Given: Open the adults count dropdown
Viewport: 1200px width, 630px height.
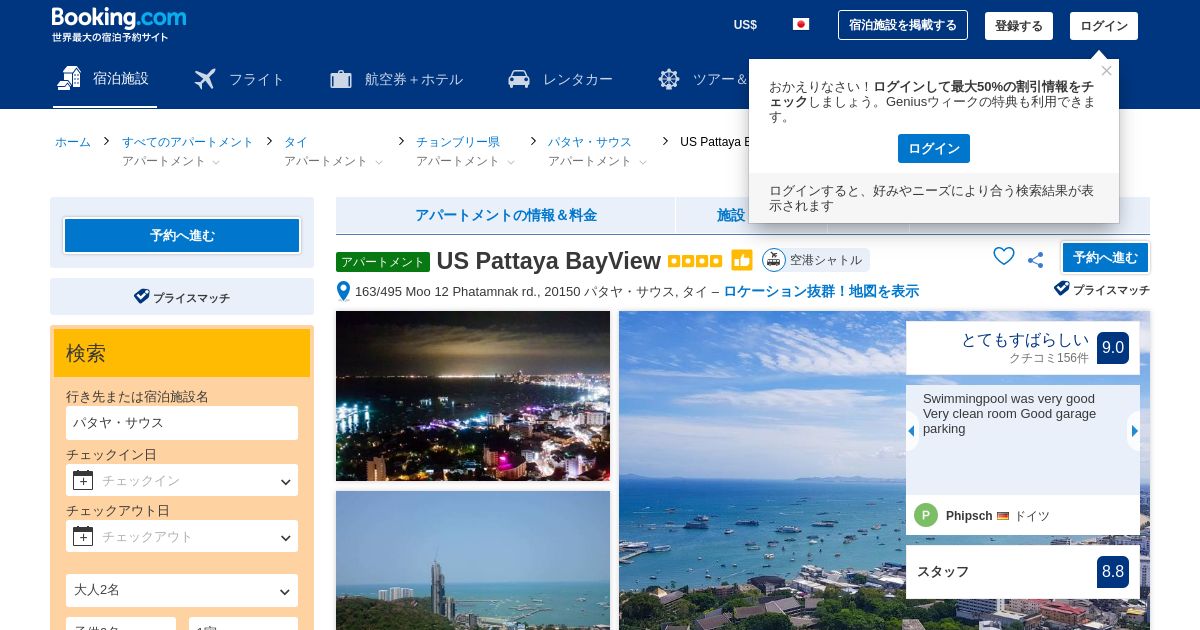Looking at the screenshot, I should [x=182, y=590].
